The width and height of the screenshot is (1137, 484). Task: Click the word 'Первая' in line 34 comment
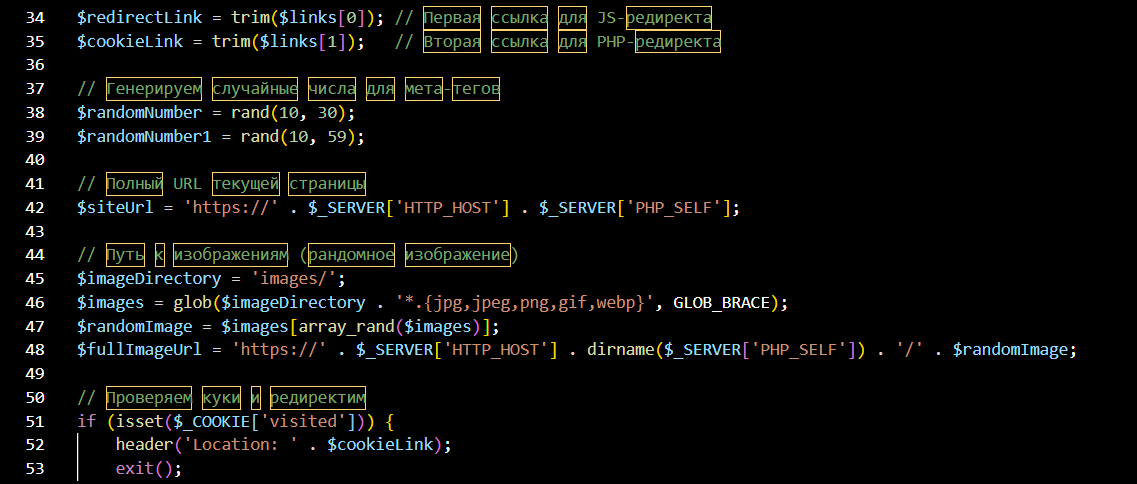click(452, 17)
